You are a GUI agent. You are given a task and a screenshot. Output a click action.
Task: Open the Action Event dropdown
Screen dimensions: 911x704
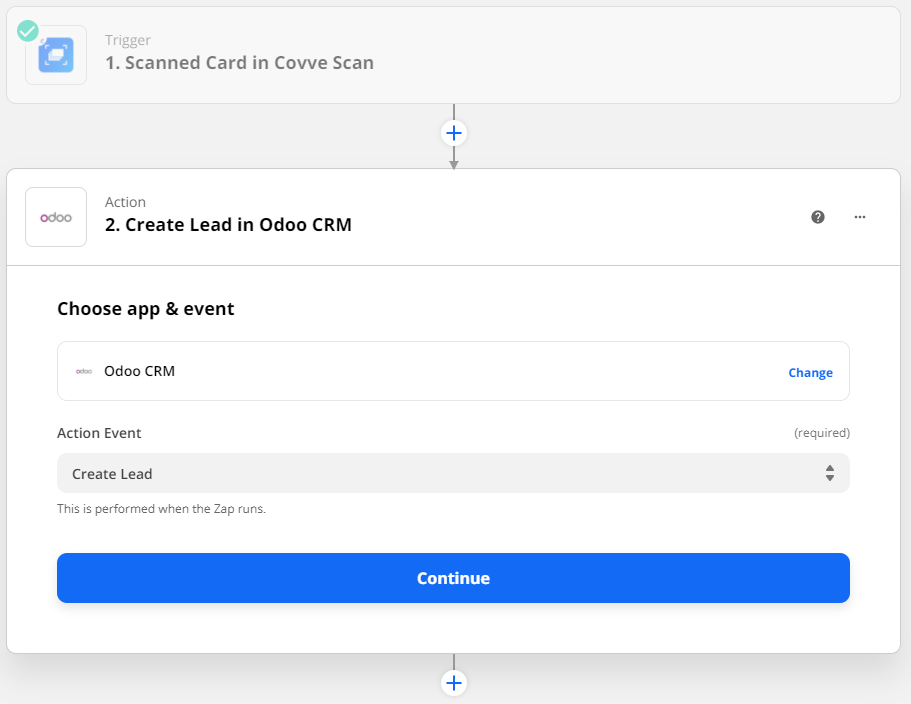click(x=453, y=473)
